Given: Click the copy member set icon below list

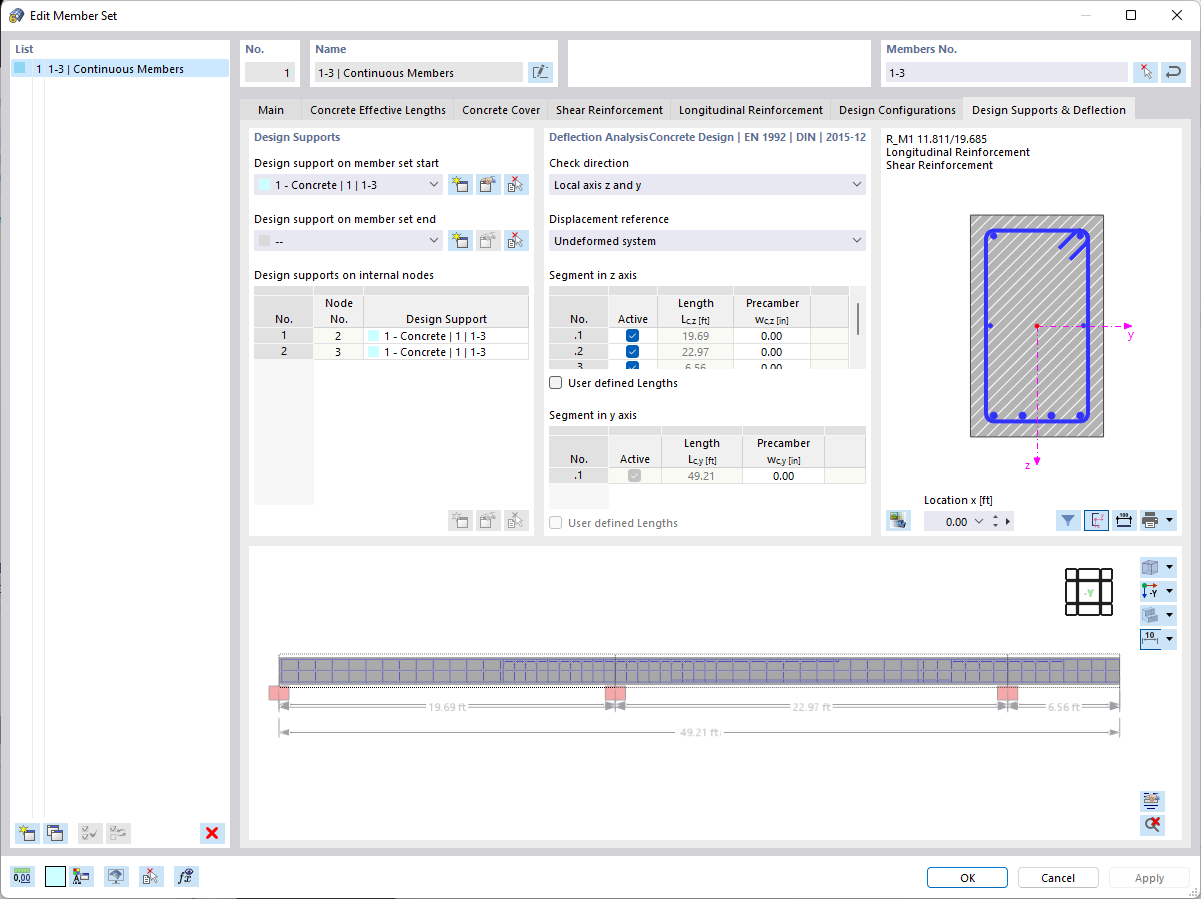Looking at the screenshot, I should click(55, 833).
